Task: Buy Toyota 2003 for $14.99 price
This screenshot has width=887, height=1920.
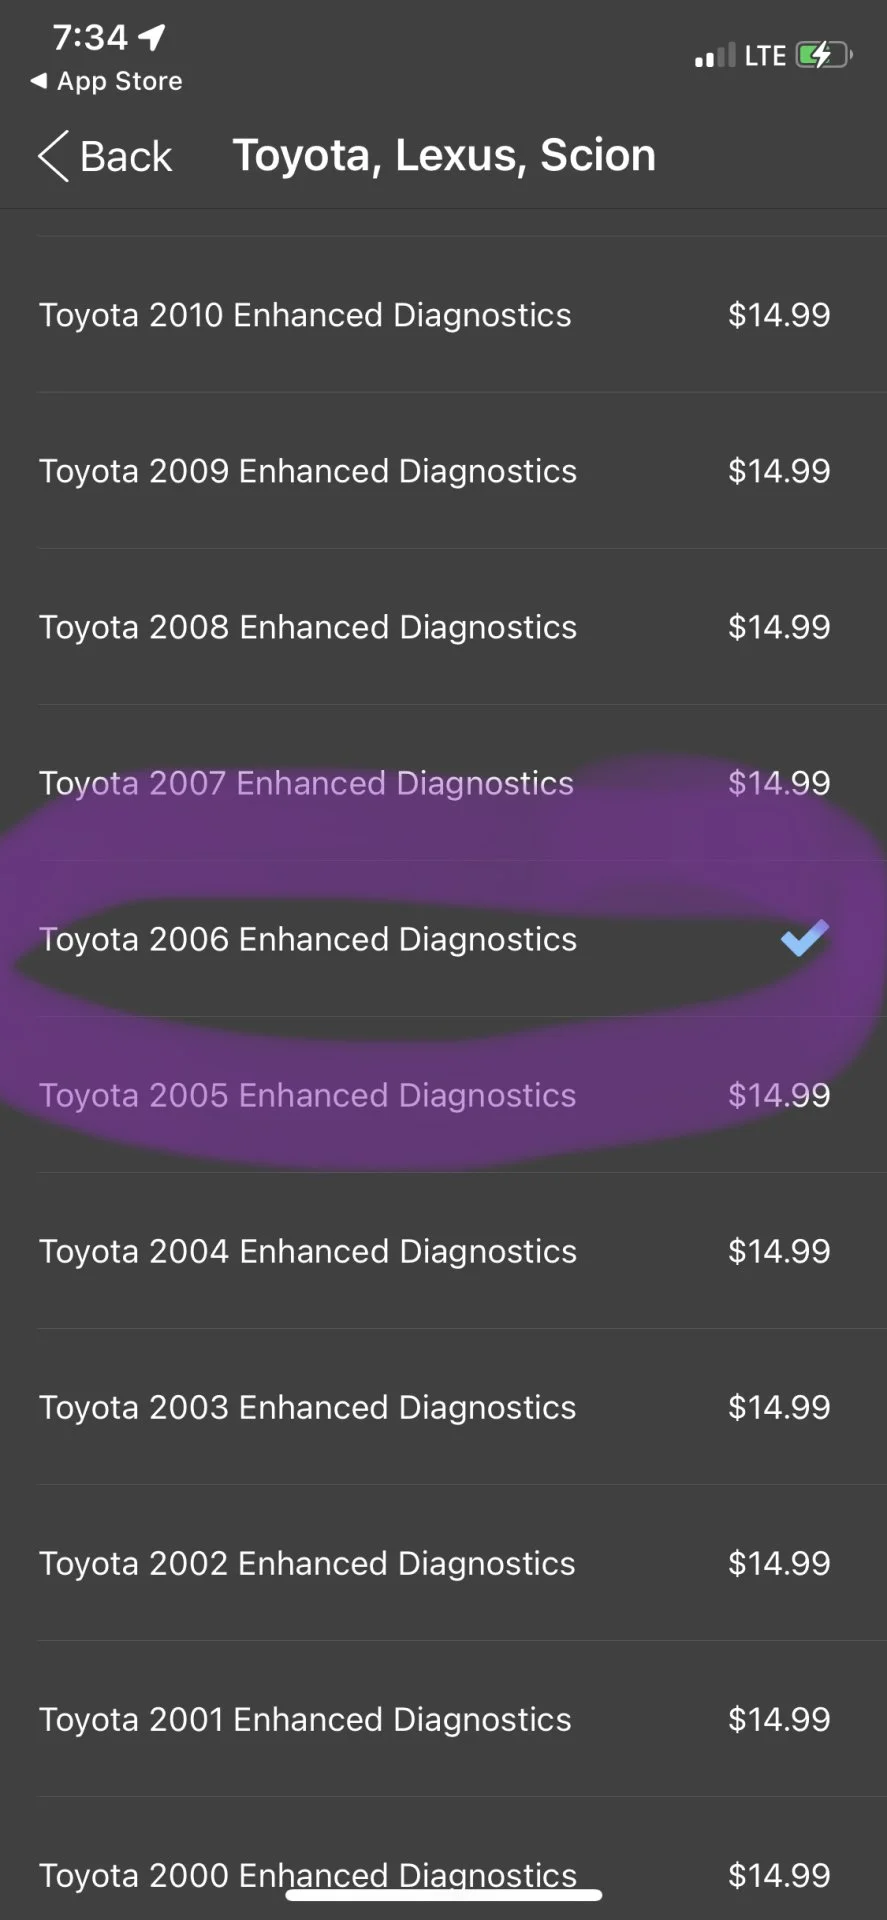Action: pos(779,1407)
